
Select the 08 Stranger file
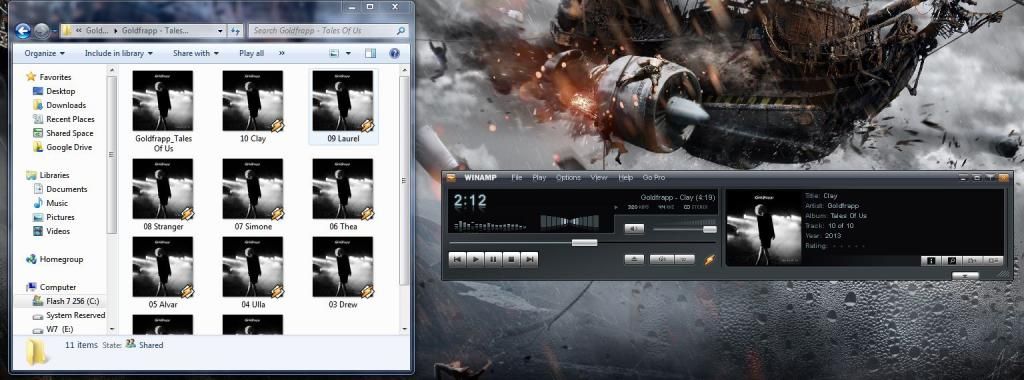(163, 195)
